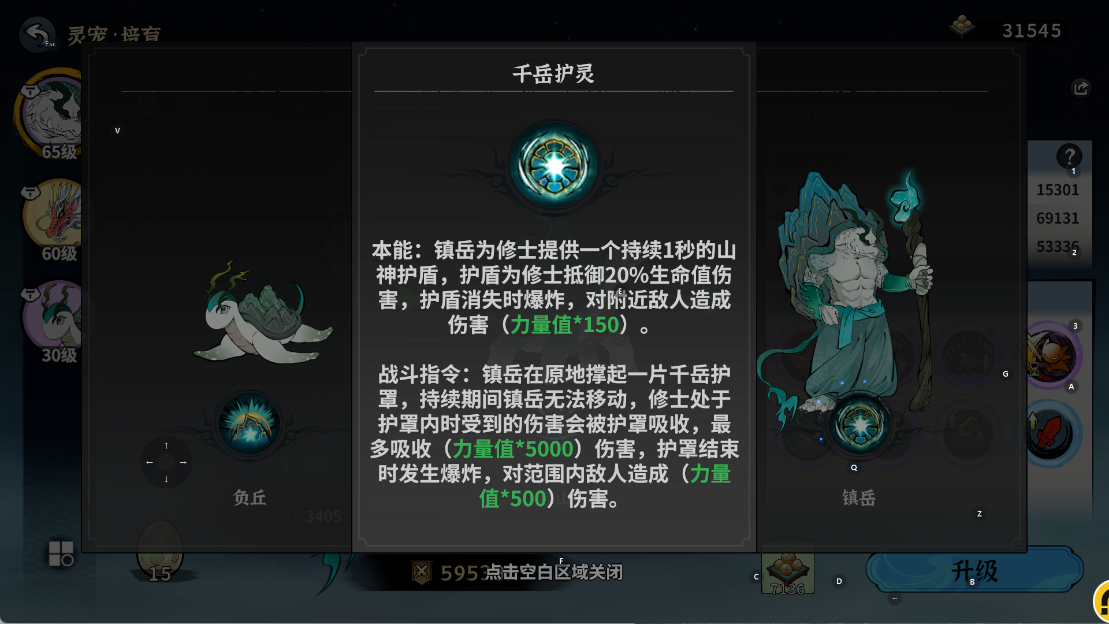The width and height of the screenshot is (1109, 624).
Task: Click the 升级 upgrade button
Action: click(x=974, y=570)
